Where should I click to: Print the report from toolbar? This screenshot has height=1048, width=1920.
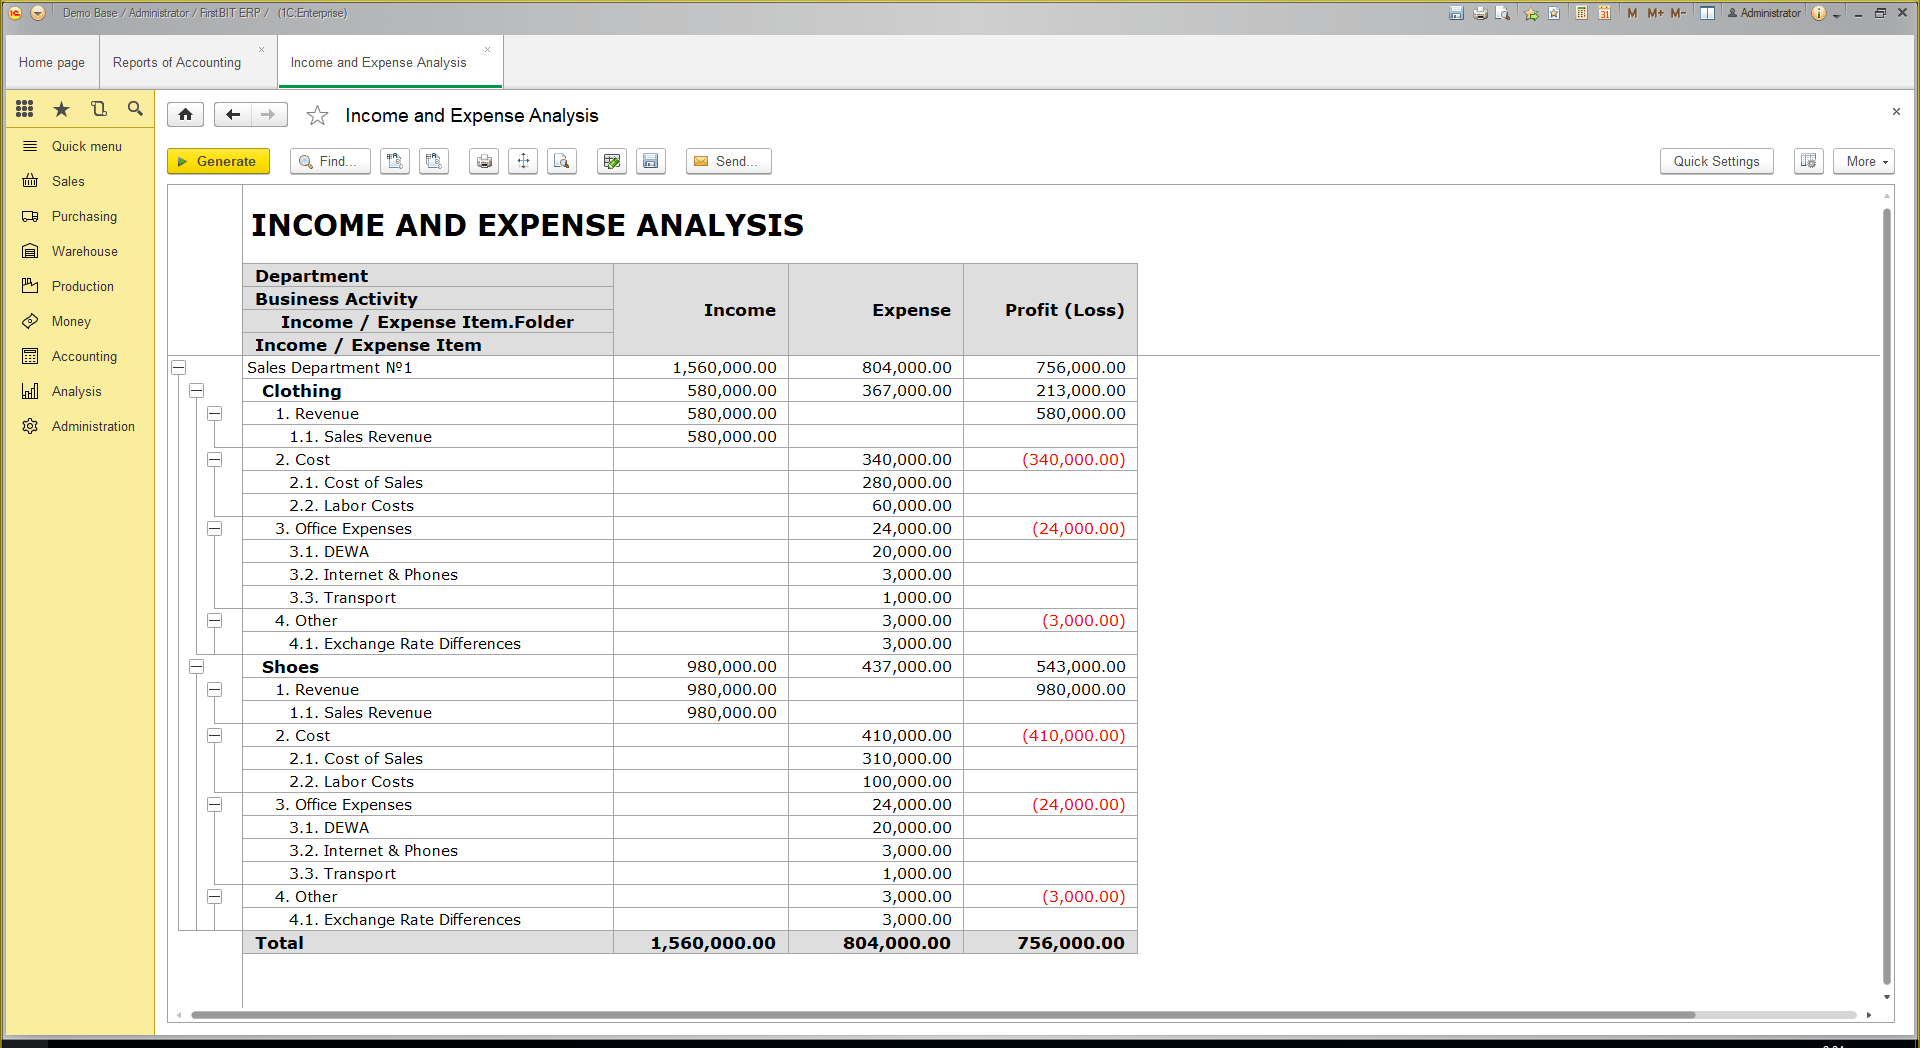point(485,161)
